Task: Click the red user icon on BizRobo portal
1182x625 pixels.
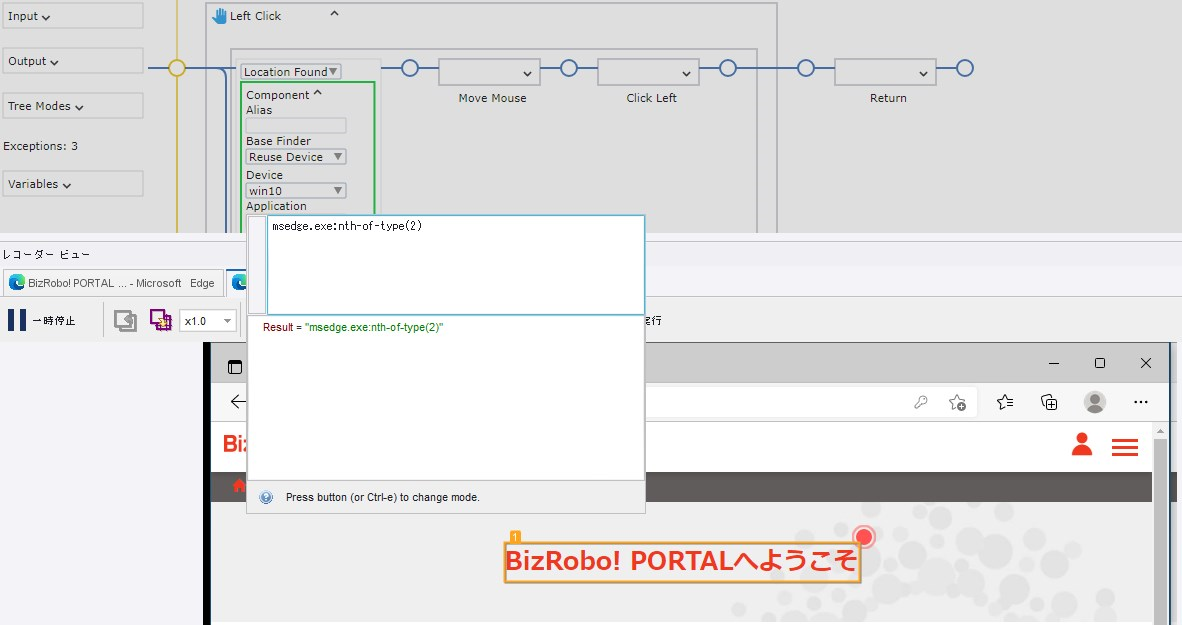Action: 1082,445
